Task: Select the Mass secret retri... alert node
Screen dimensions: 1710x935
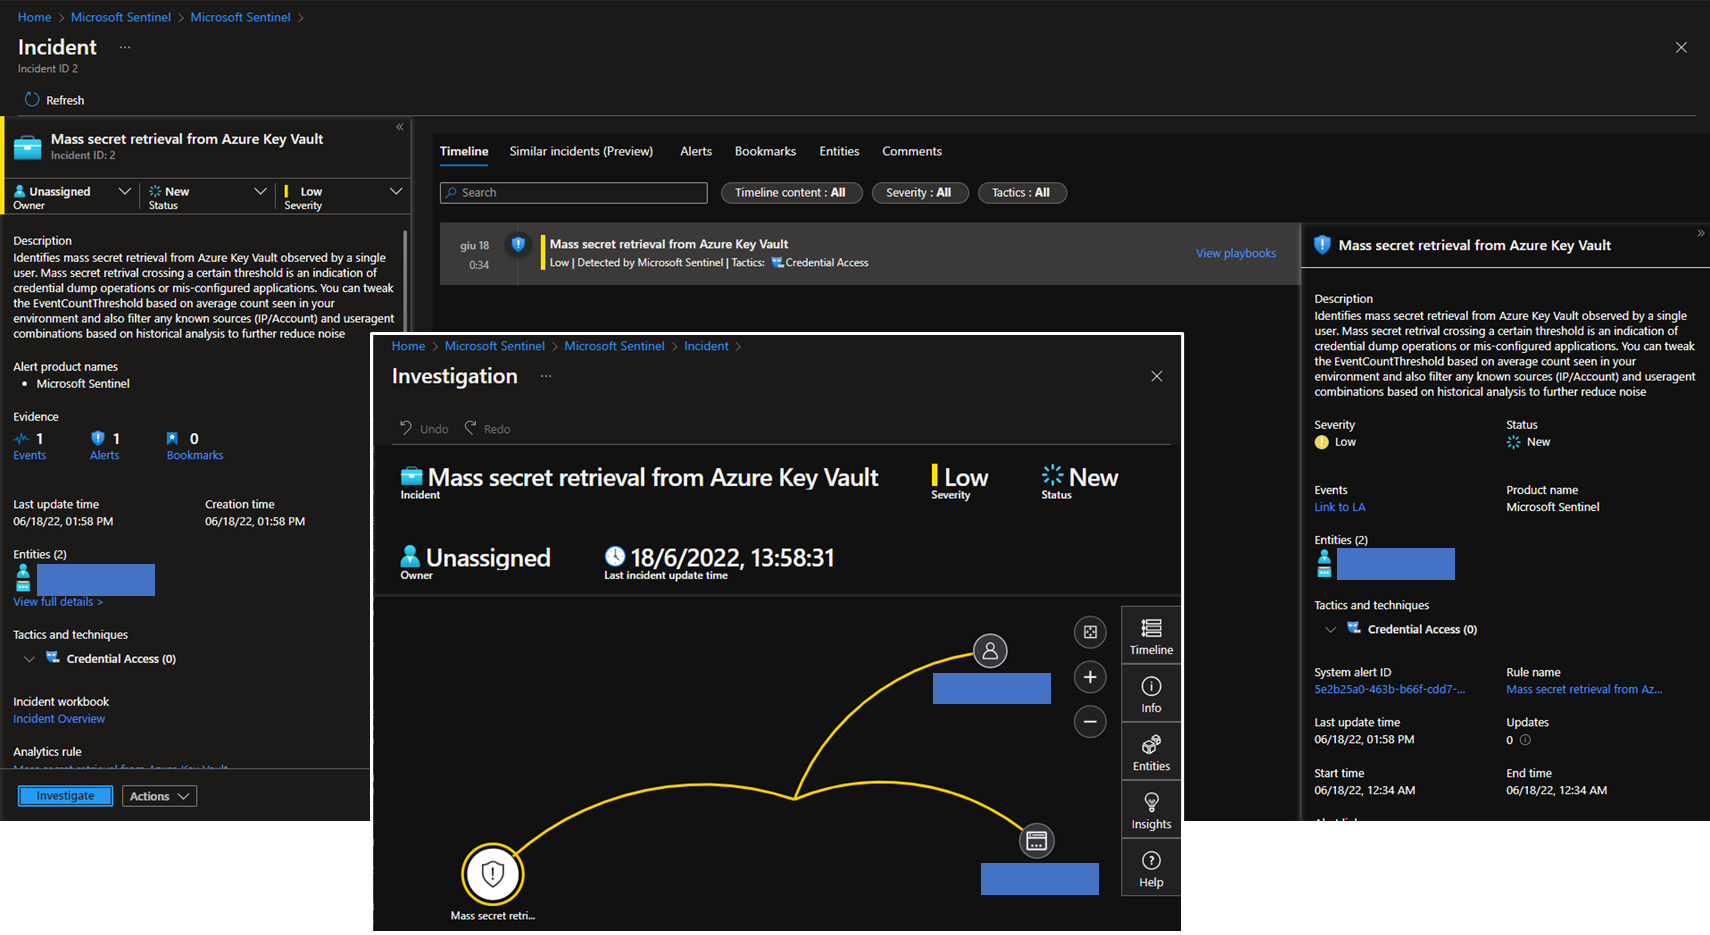Action: (492, 874)
